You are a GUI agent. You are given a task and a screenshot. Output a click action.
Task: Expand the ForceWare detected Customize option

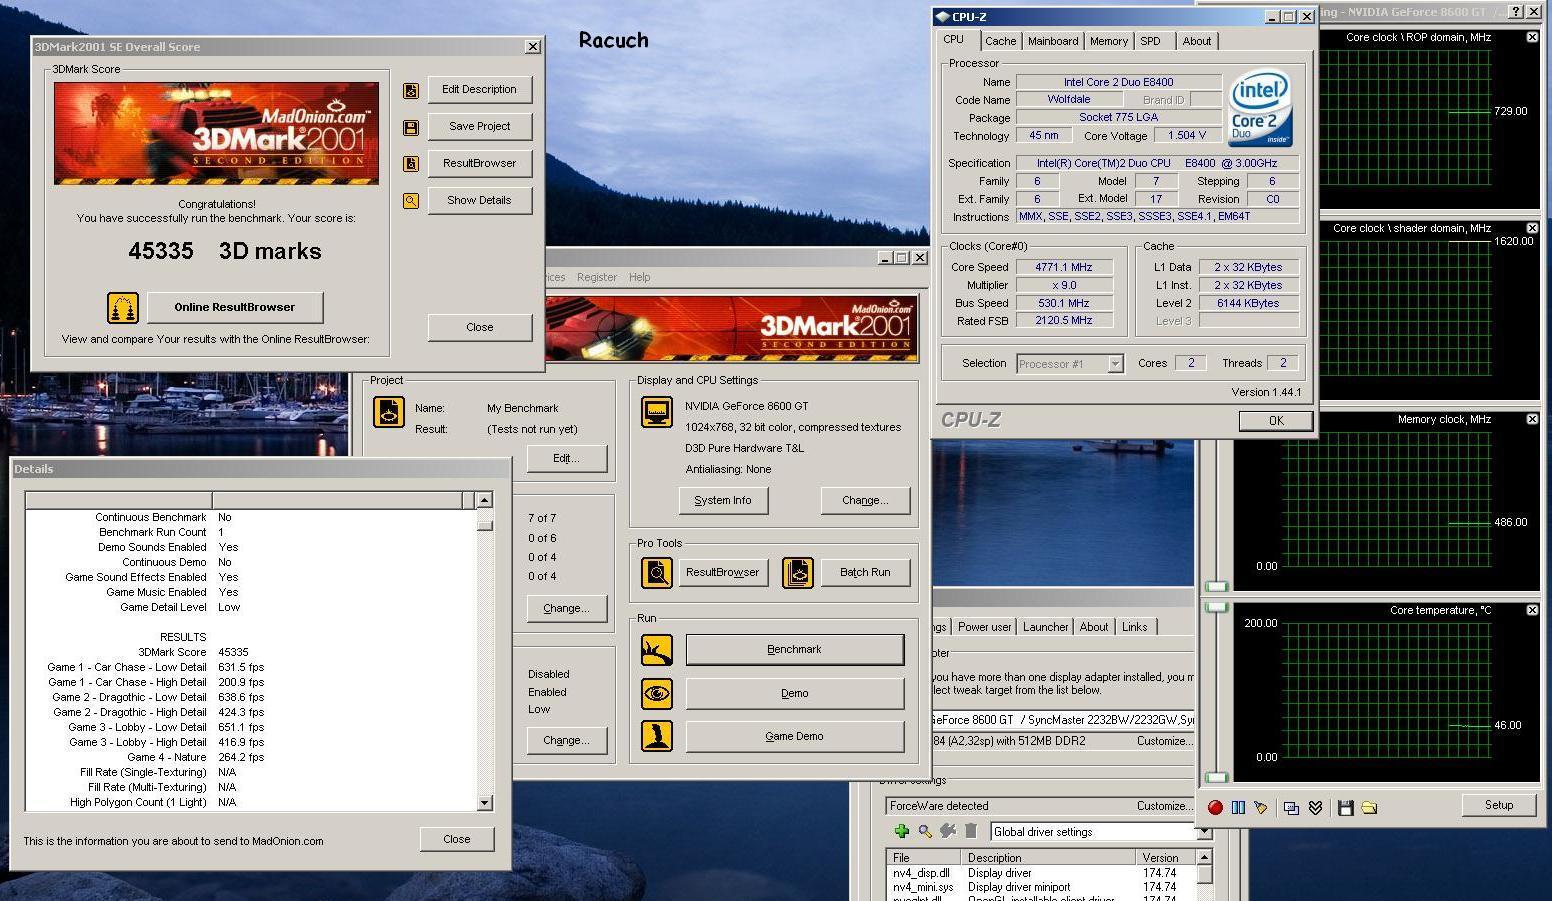pos(1164,806)
